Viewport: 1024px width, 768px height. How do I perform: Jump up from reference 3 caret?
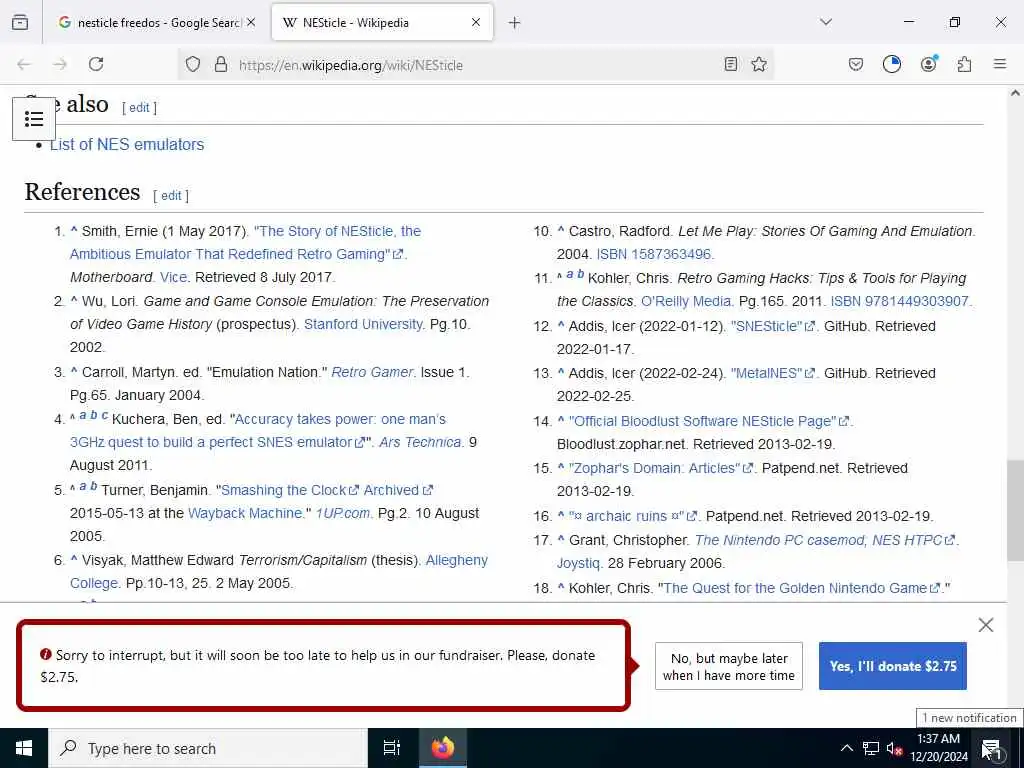click(74, 372)
